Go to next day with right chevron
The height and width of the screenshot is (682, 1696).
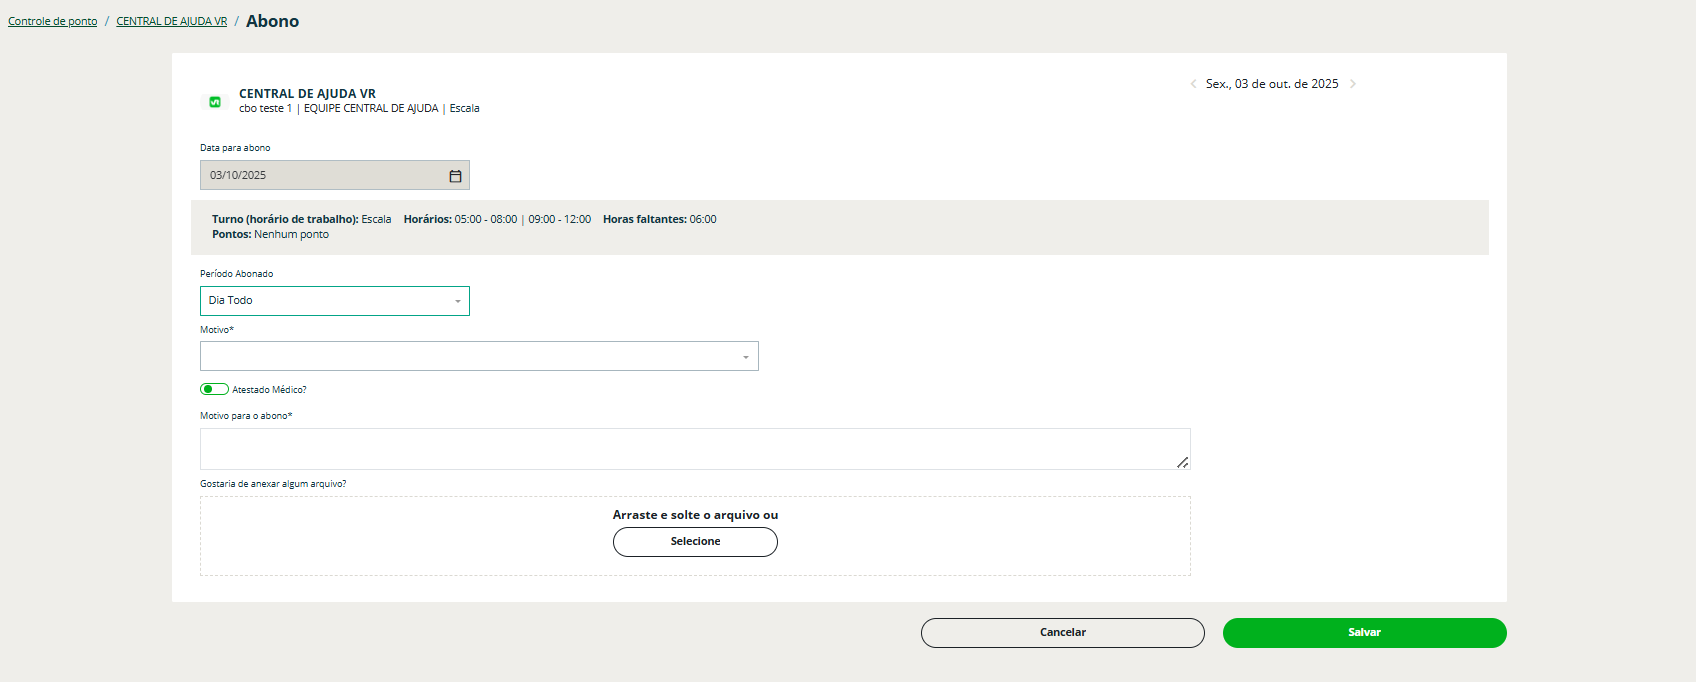tap(1353, 84)
